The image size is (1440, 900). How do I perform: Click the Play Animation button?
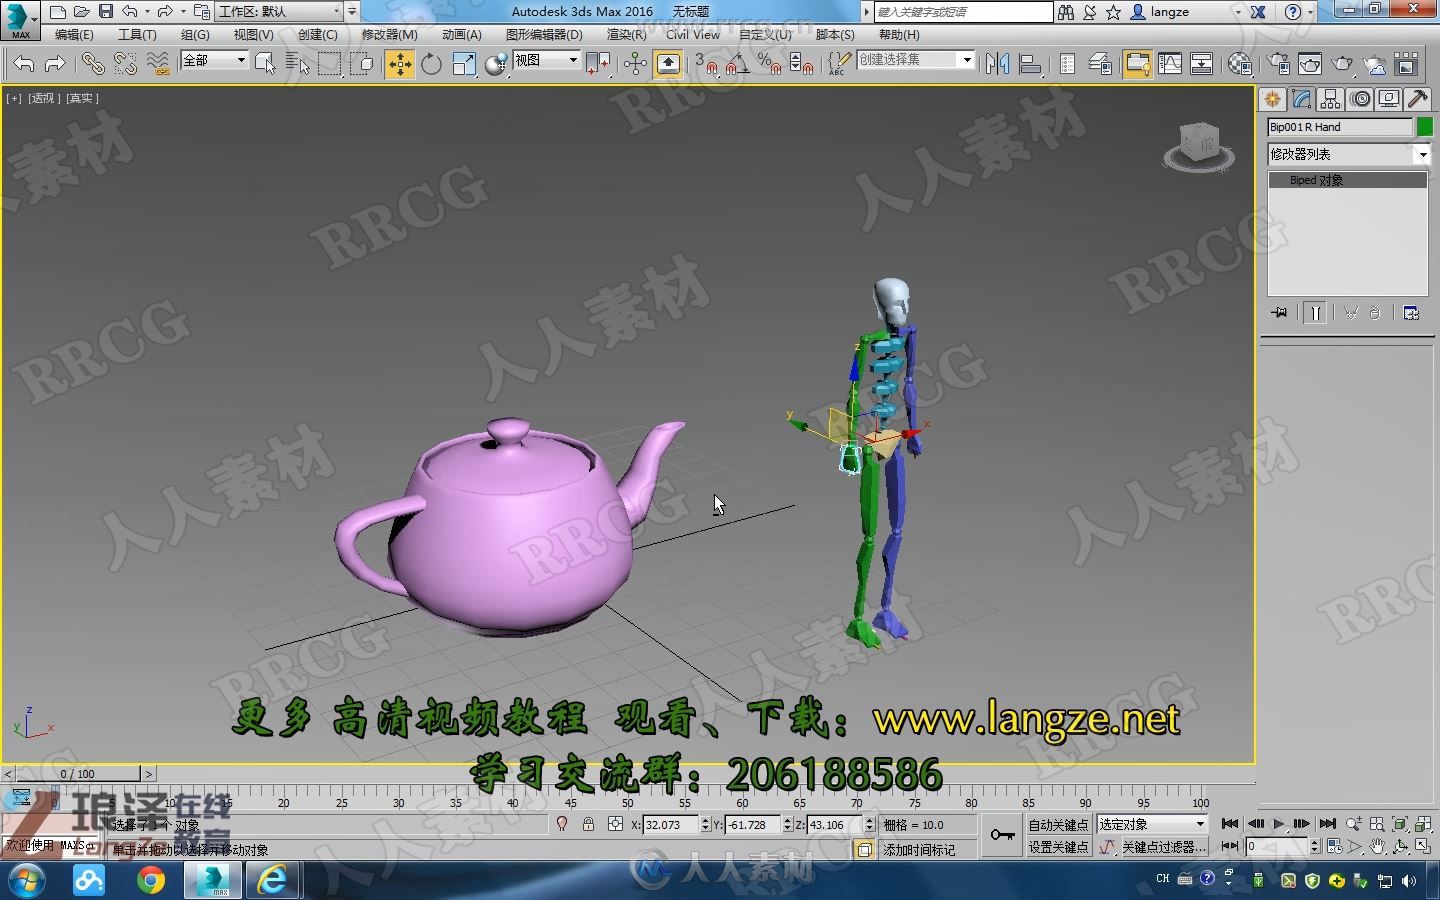coord(1278,824)
